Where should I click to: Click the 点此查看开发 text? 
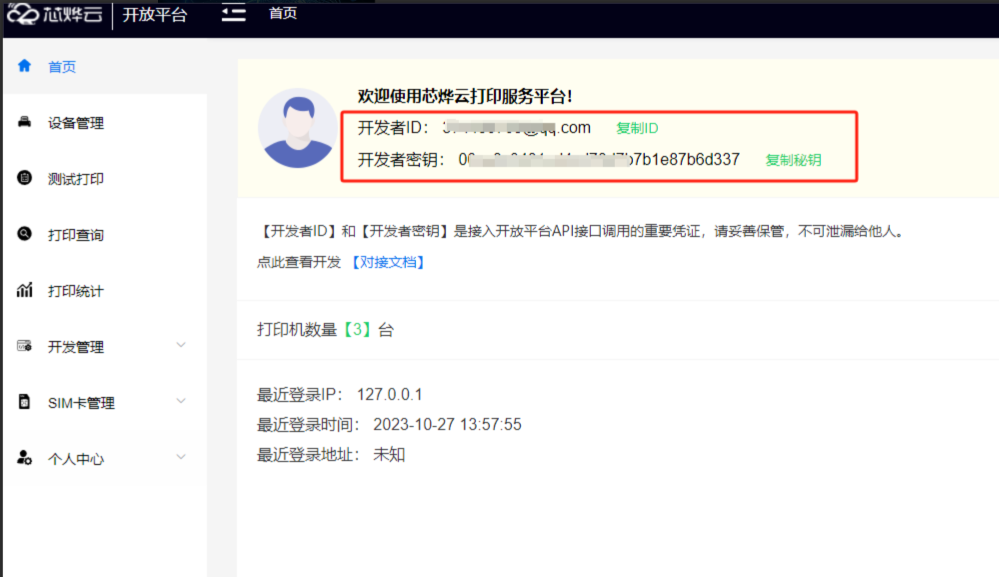[x=299, y=262]
